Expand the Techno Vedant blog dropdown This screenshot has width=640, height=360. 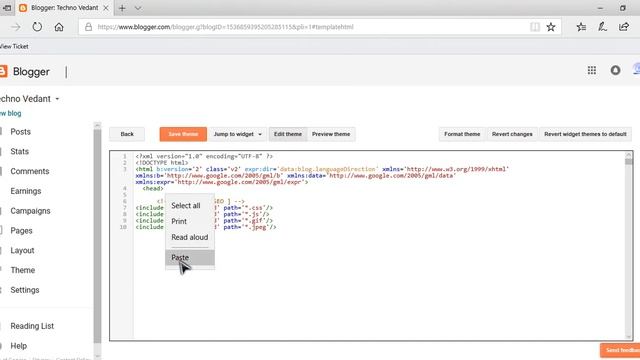57,99
